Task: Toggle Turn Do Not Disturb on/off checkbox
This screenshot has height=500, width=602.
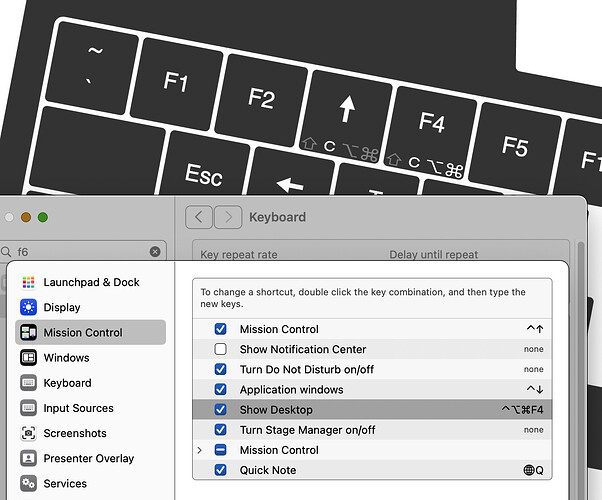Action: tap(220, 369)
